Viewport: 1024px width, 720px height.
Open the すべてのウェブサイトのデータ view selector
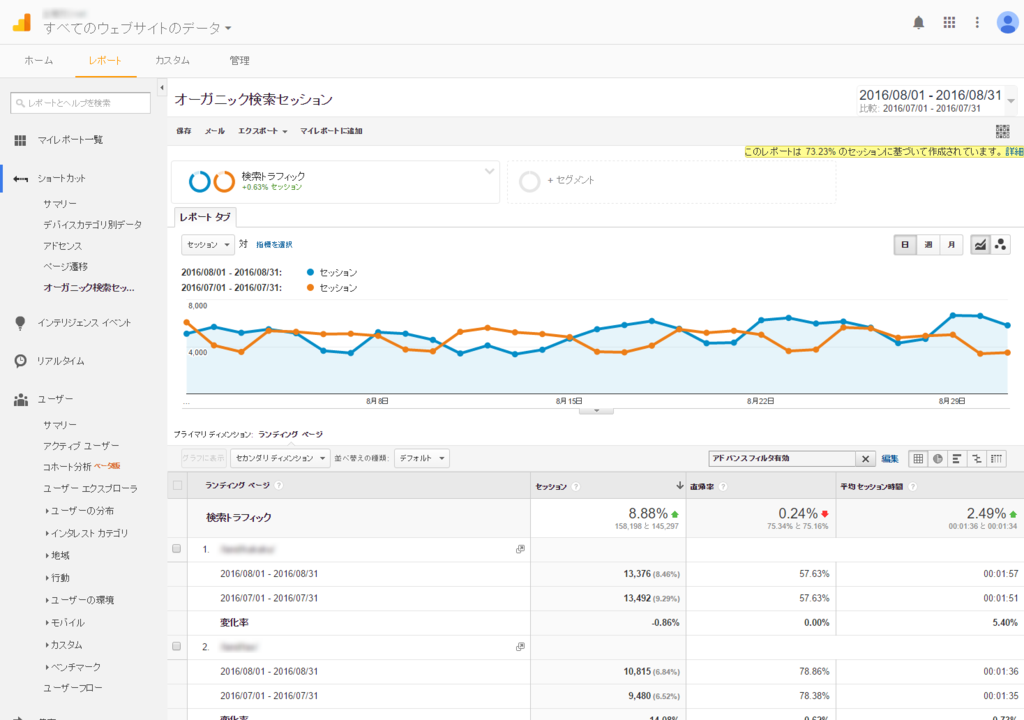click(138, 28)
